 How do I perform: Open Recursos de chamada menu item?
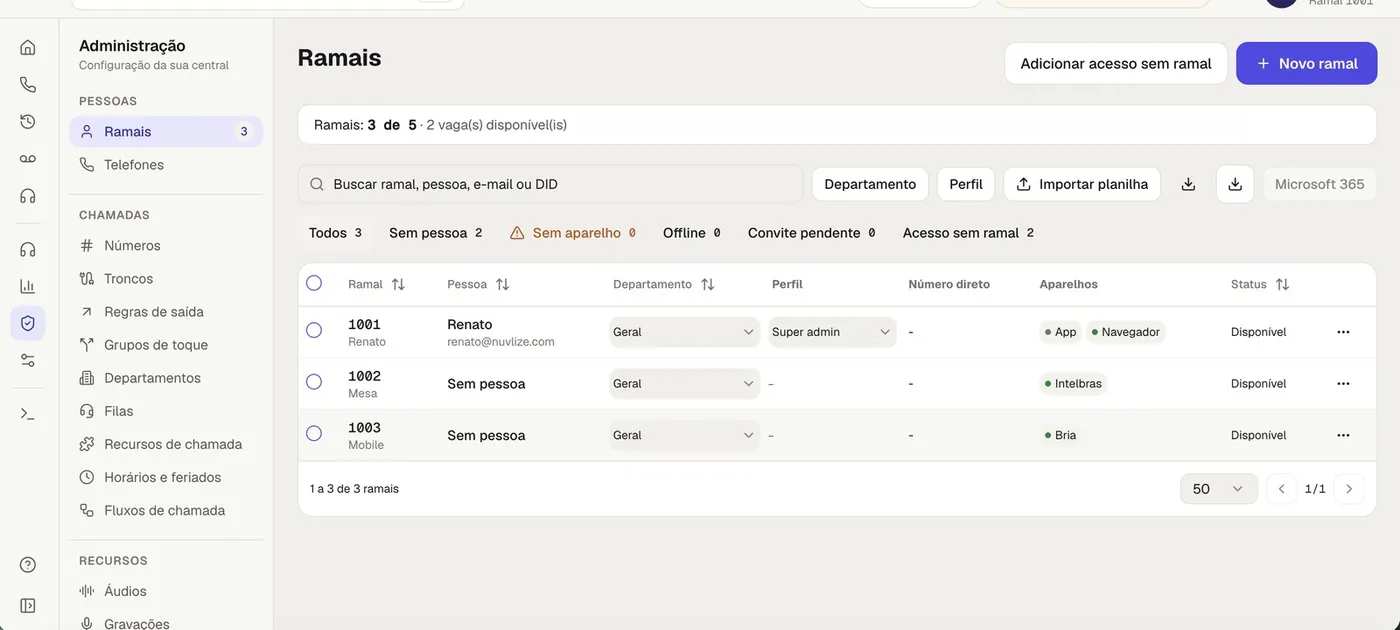[166, 443]
